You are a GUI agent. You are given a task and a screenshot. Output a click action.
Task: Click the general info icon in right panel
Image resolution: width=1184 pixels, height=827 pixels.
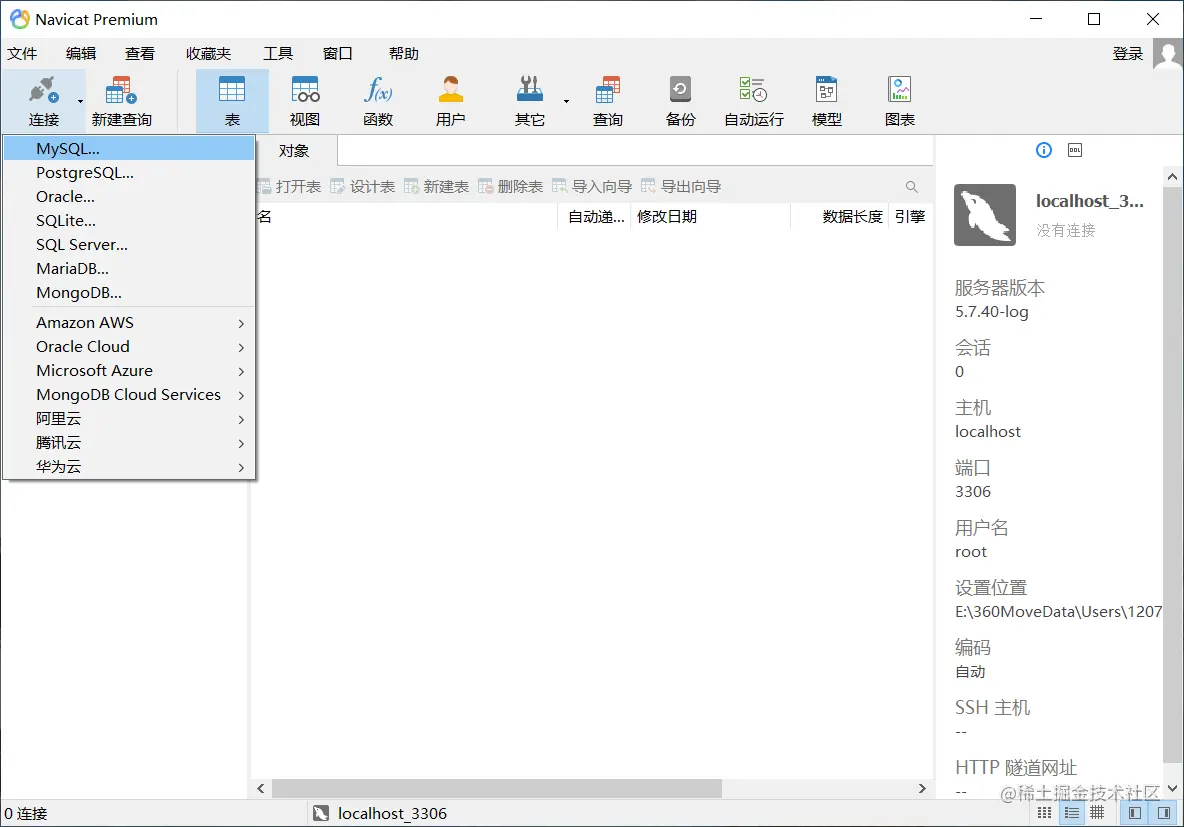click(x=1044, y=150)
